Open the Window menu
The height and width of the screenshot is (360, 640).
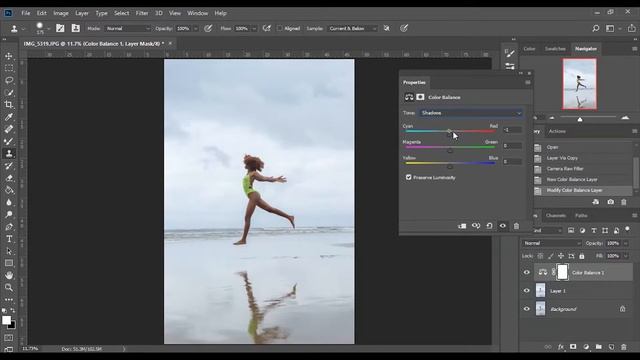tap(198, 13)
